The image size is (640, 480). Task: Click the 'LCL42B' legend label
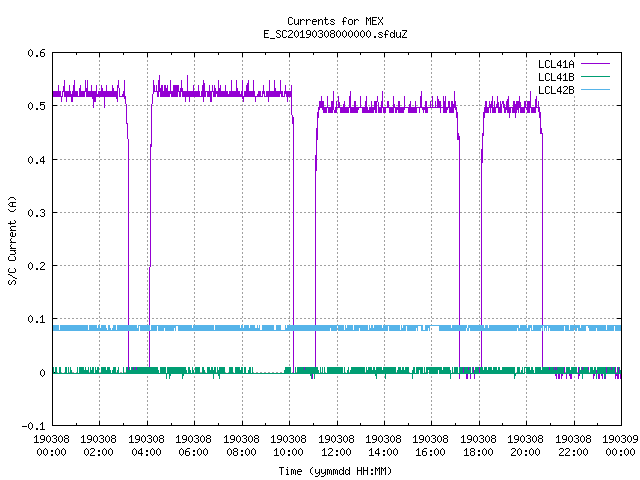click(x=556, y=90)
